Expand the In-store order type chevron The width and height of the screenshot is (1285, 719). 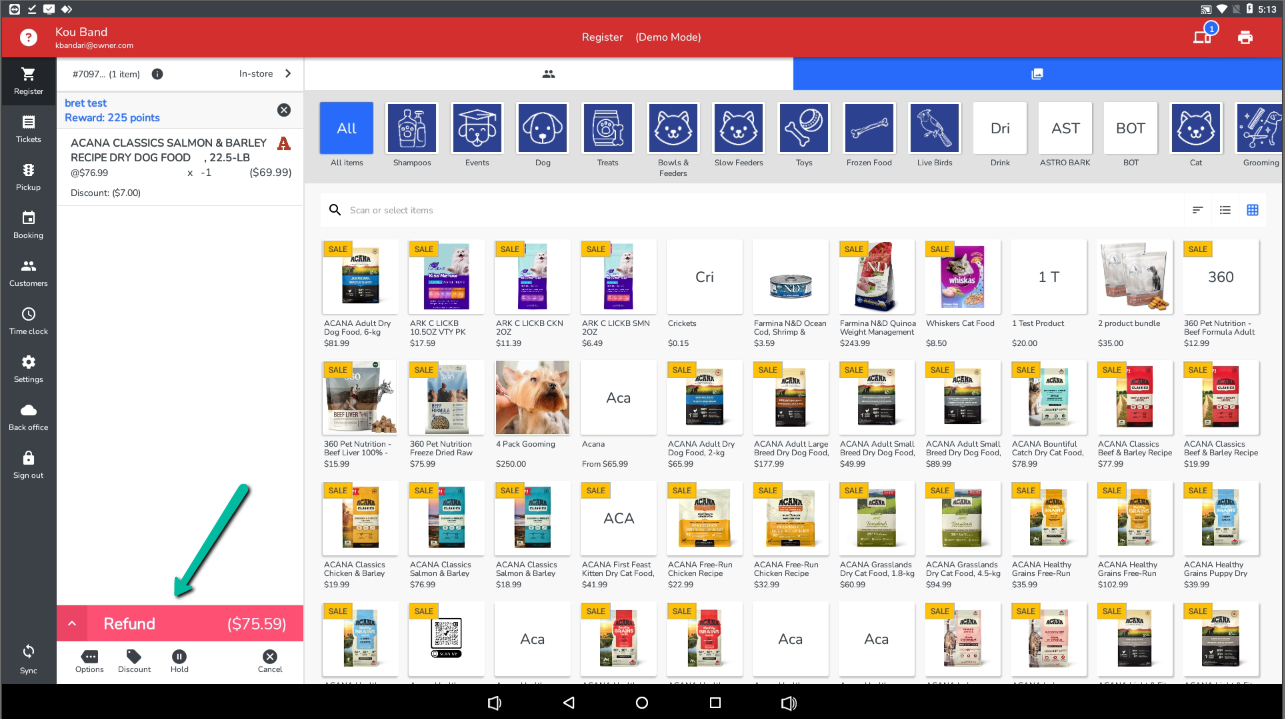[x=288, y=74]
